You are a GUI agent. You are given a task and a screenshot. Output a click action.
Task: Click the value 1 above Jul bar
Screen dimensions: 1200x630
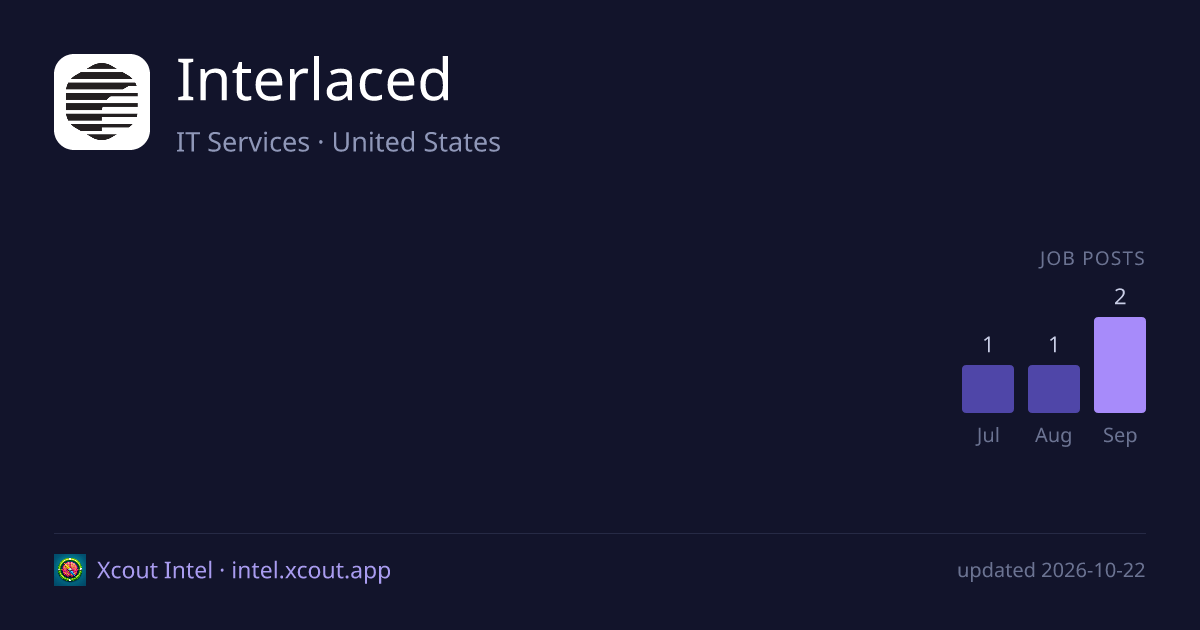pos(988,344)
